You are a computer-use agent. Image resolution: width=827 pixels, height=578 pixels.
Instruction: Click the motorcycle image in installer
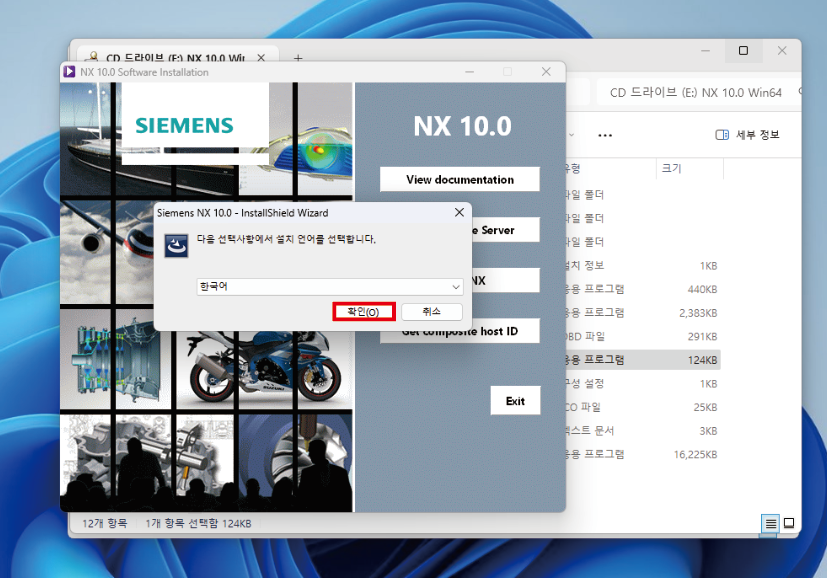(x=265, y=368)
